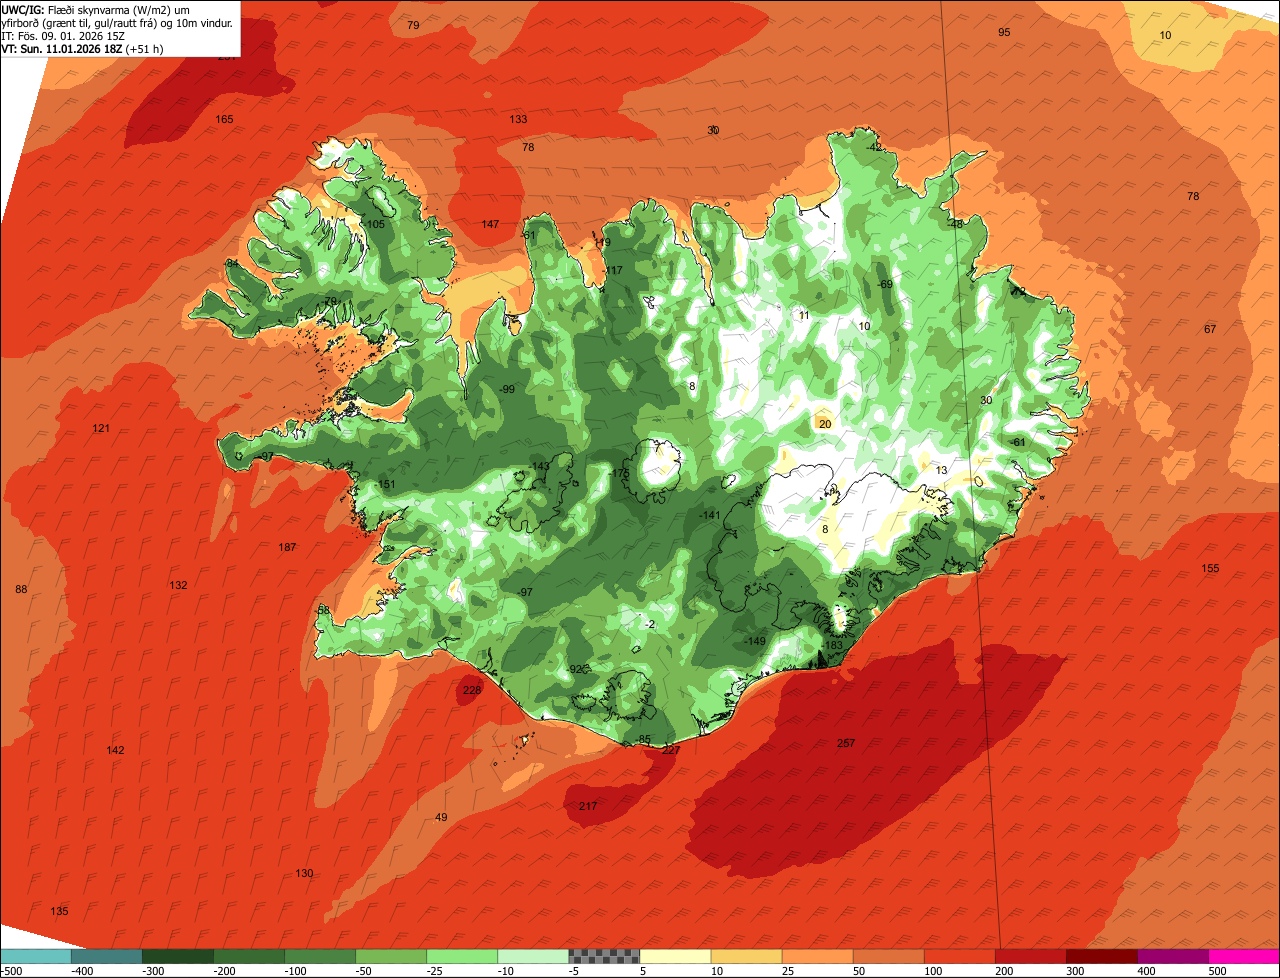Click the -42 value on the northeast peninsula
Viewport: 1280px width, 978px height.
coord(875,147)
